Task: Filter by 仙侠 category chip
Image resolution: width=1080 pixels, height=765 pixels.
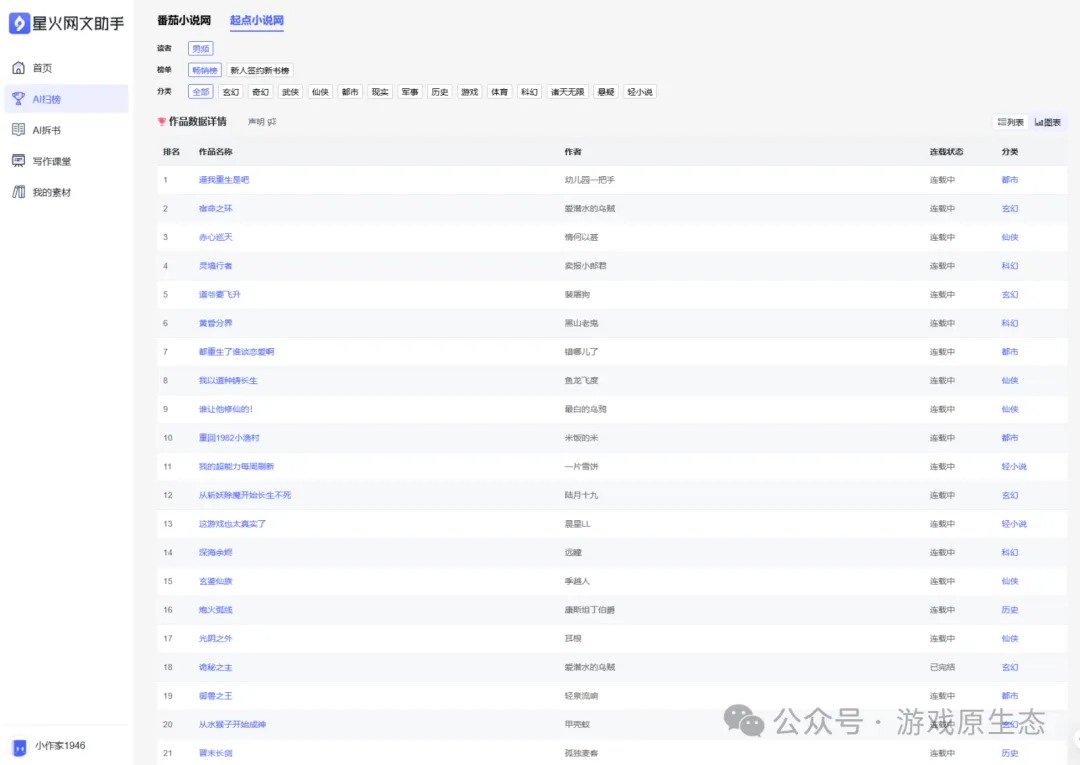Action: (x=320, y=92)
